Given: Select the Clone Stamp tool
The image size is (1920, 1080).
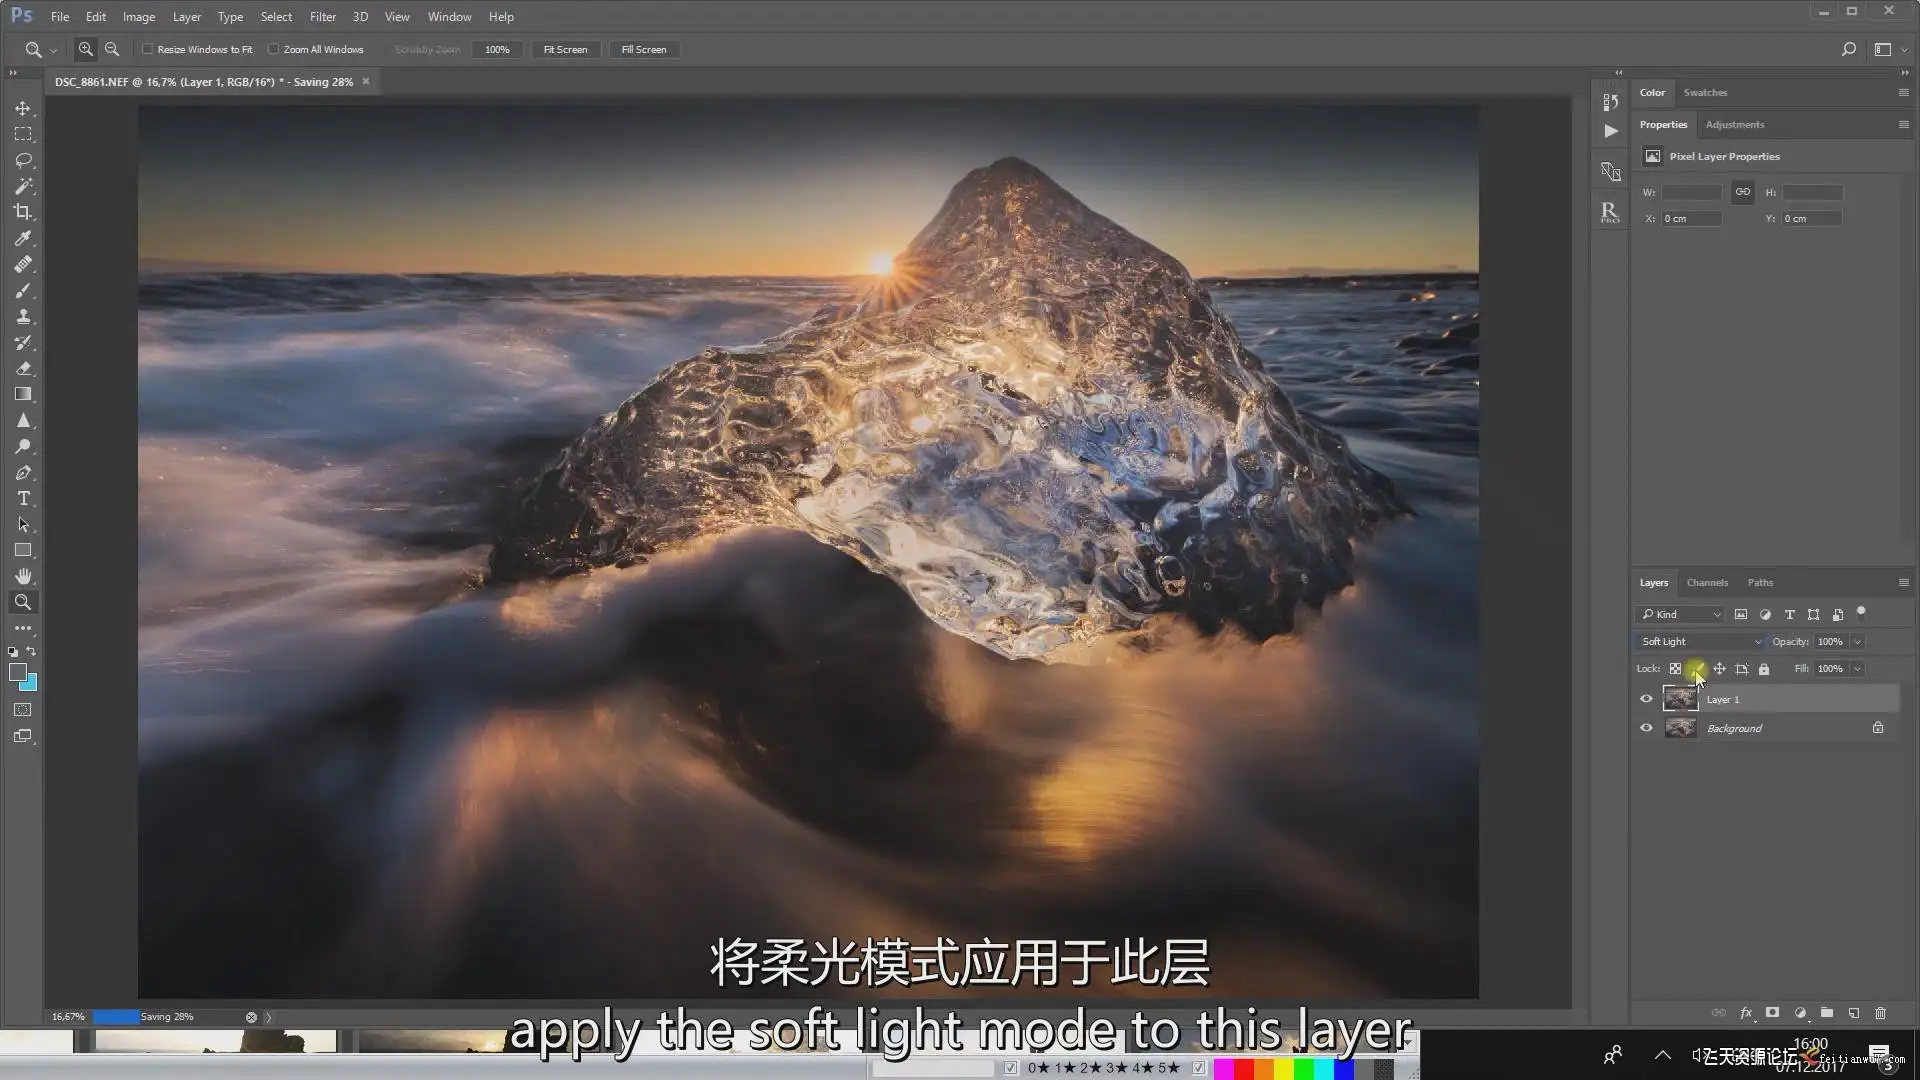Looking at the screenshot, I should pyautogui.click(x=23, y=316).
